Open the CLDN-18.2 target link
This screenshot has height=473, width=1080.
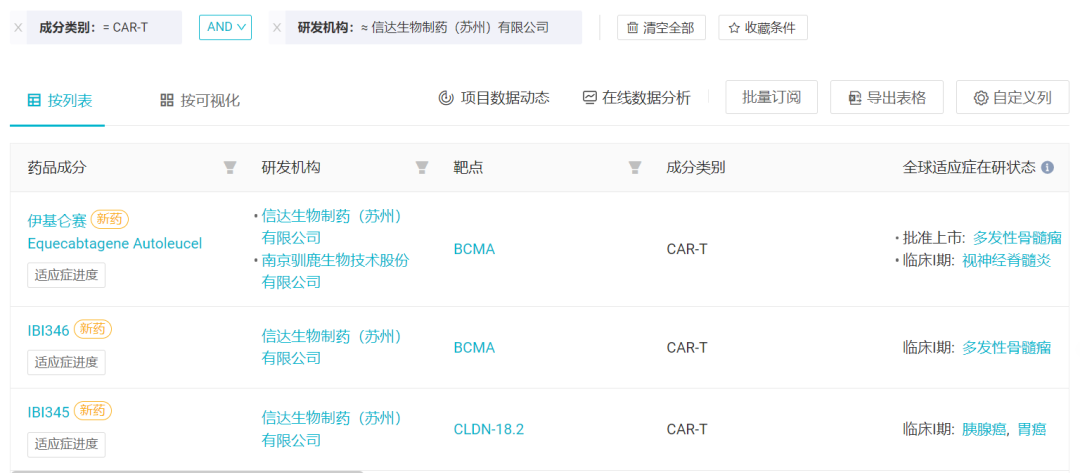tap(489, 430)
